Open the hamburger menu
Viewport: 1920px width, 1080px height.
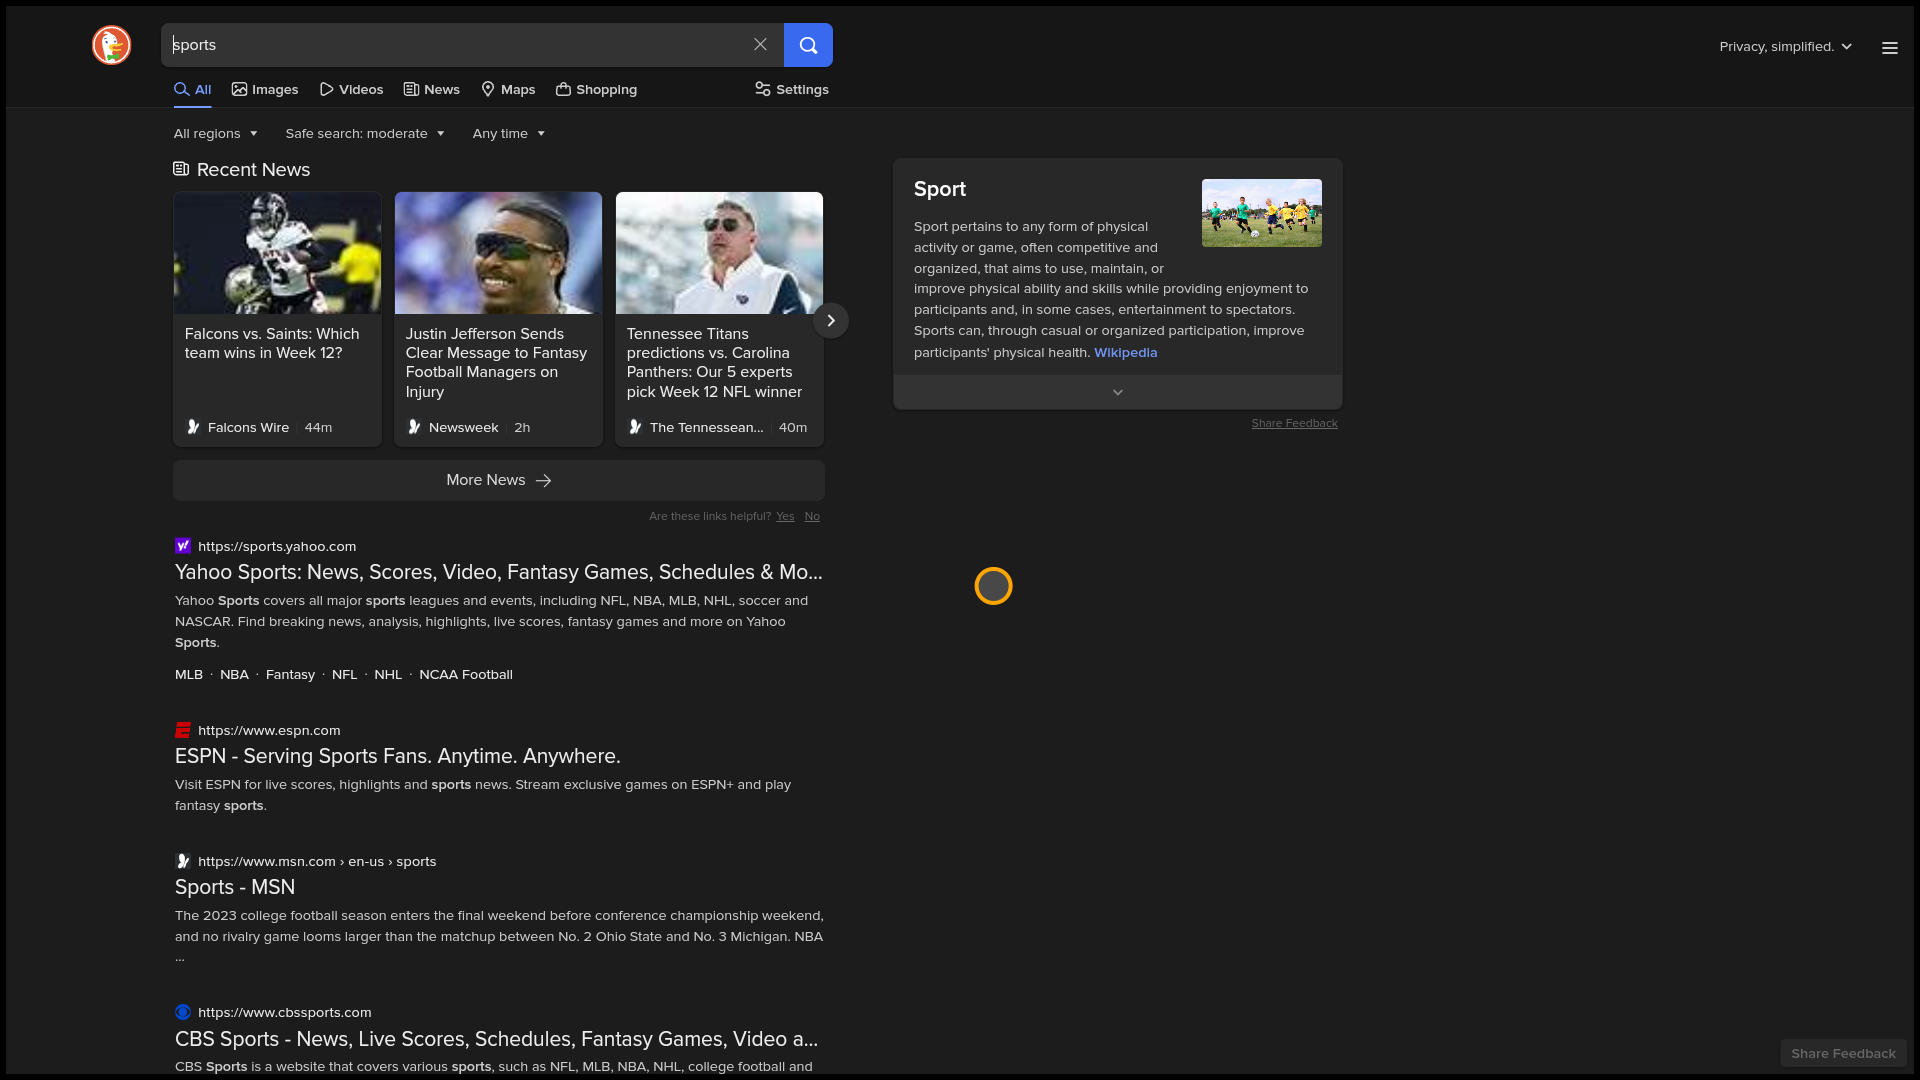click(1889, 47)
